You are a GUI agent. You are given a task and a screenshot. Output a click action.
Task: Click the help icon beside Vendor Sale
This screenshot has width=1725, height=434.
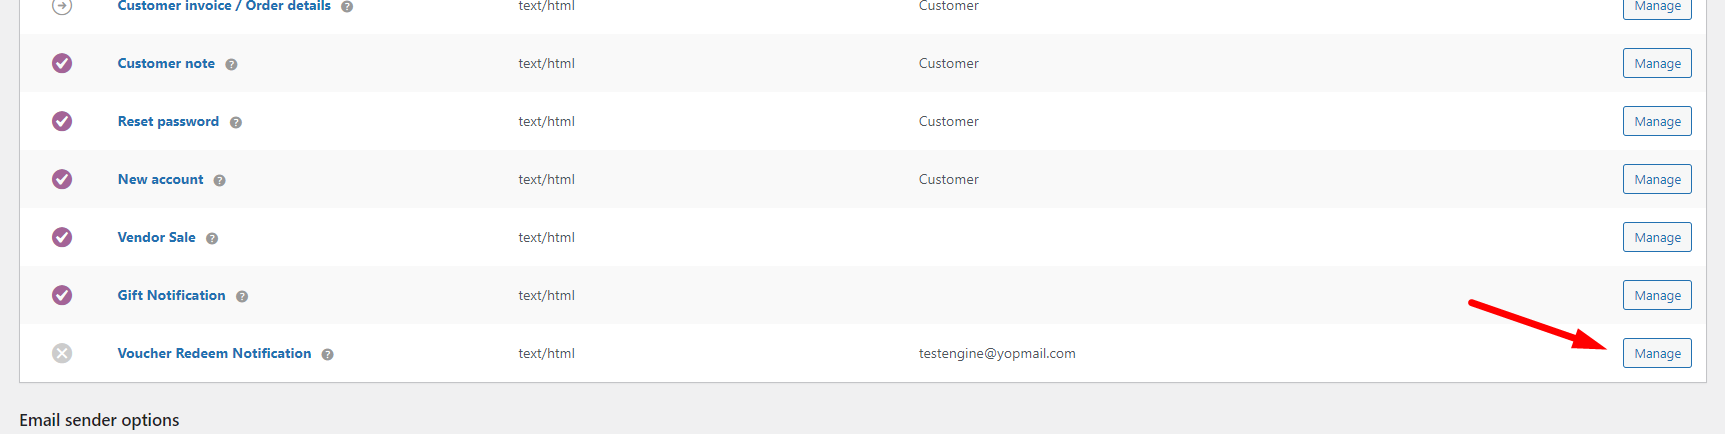(x=212, y=238)
